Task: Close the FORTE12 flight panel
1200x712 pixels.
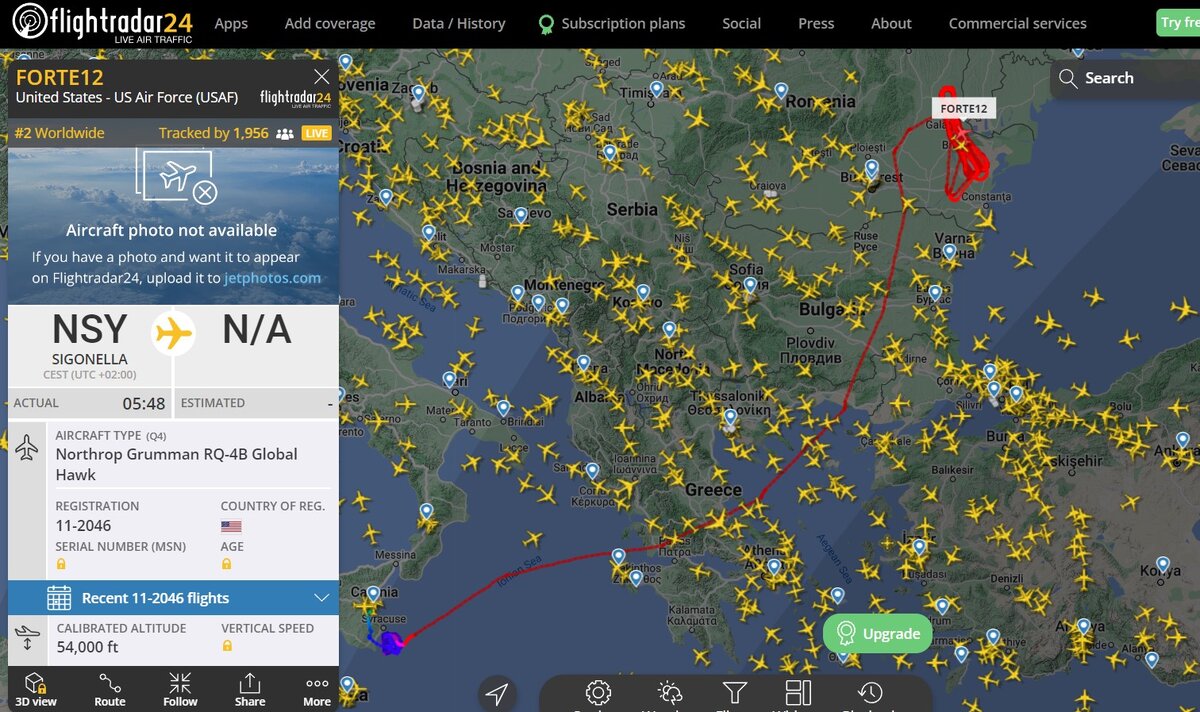Action: tap(321, 77)
